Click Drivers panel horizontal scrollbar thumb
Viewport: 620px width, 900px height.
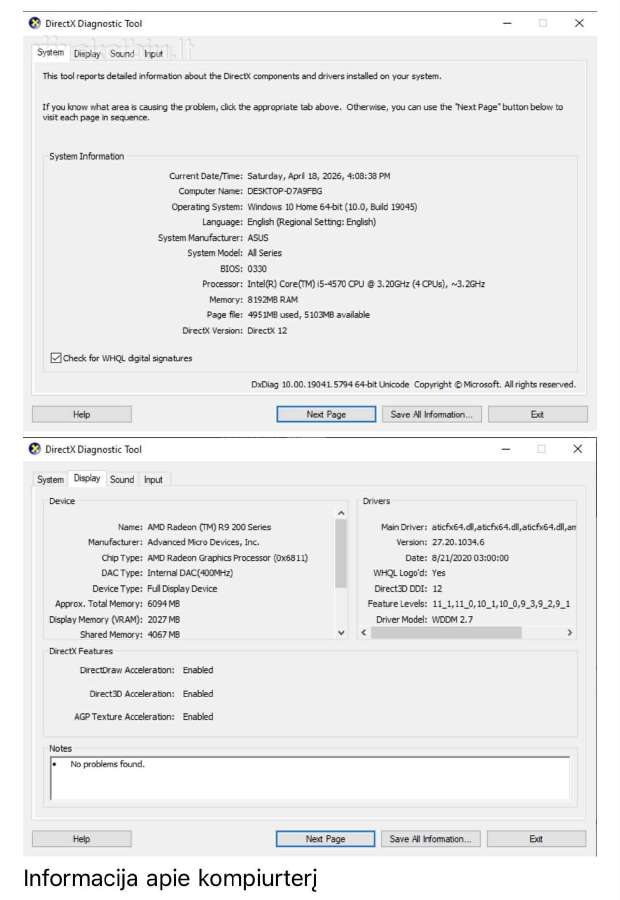(446, 633)
